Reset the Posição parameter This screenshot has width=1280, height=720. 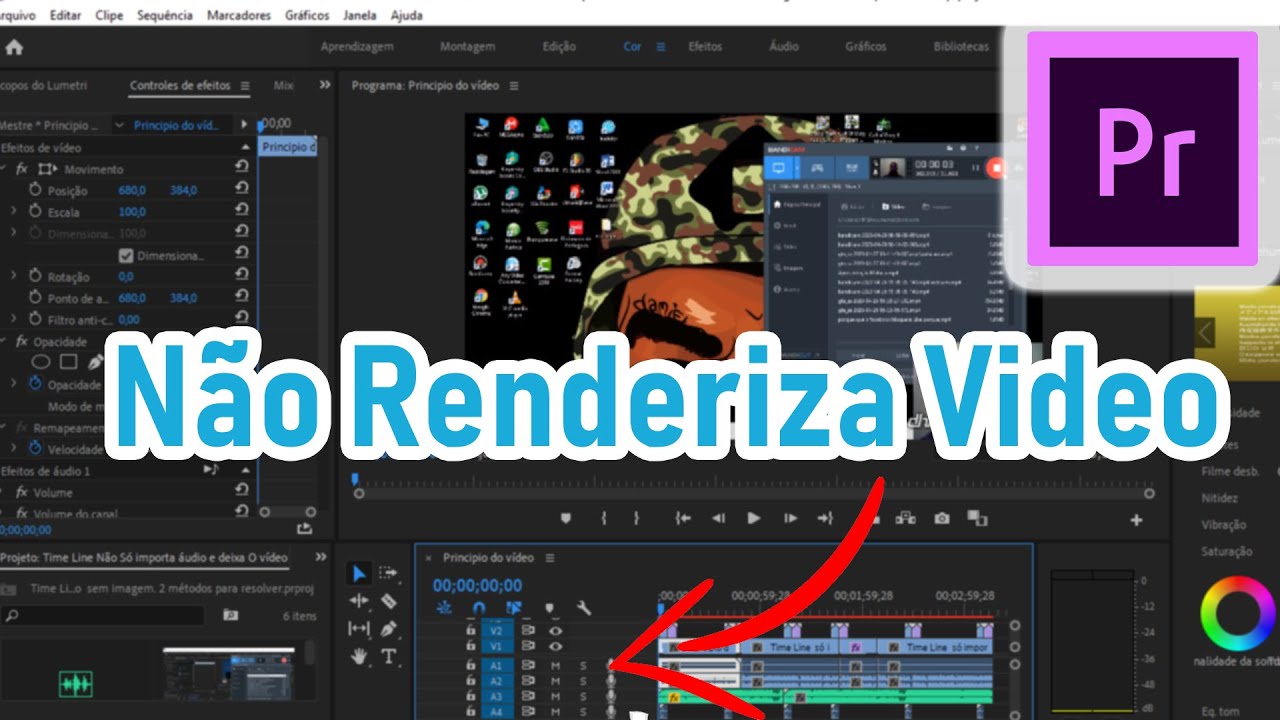click(242, 189)
